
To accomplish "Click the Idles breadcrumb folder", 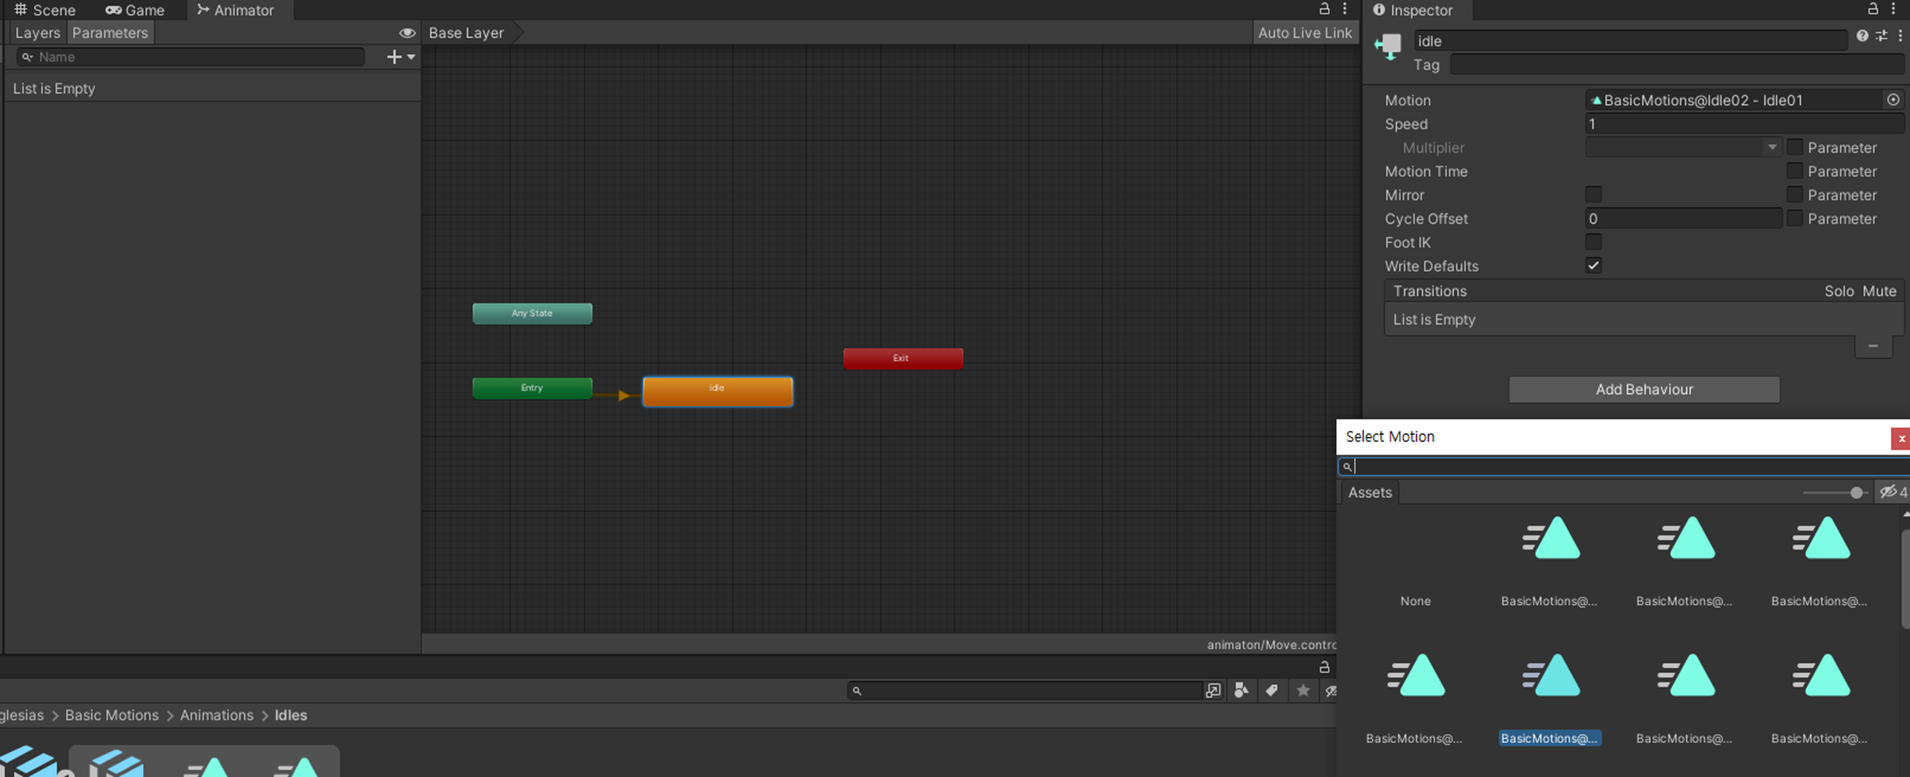I will pyautogui.click(x=291, y=715).
